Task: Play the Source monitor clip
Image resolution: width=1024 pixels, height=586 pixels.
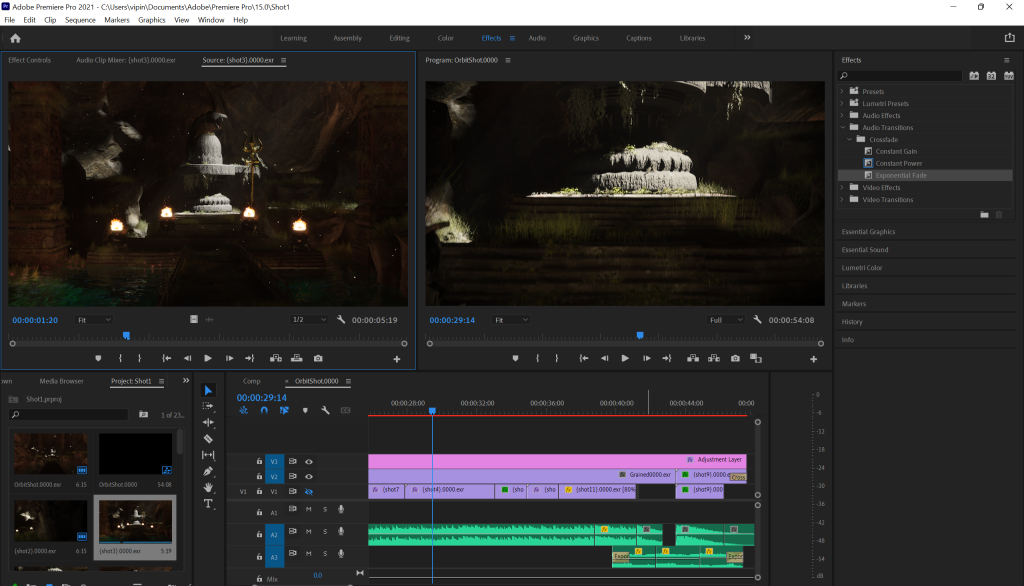Action: click(208, 359)
